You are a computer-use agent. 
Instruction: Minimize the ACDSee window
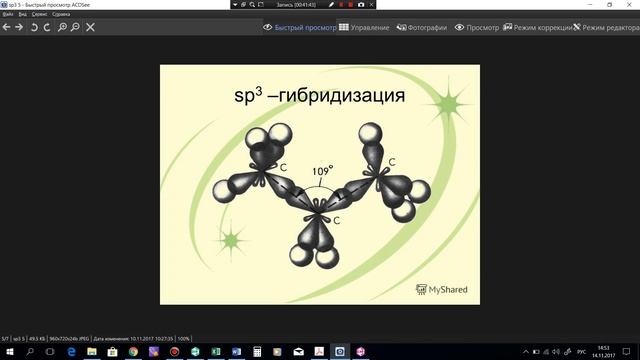tap(590, 4)
